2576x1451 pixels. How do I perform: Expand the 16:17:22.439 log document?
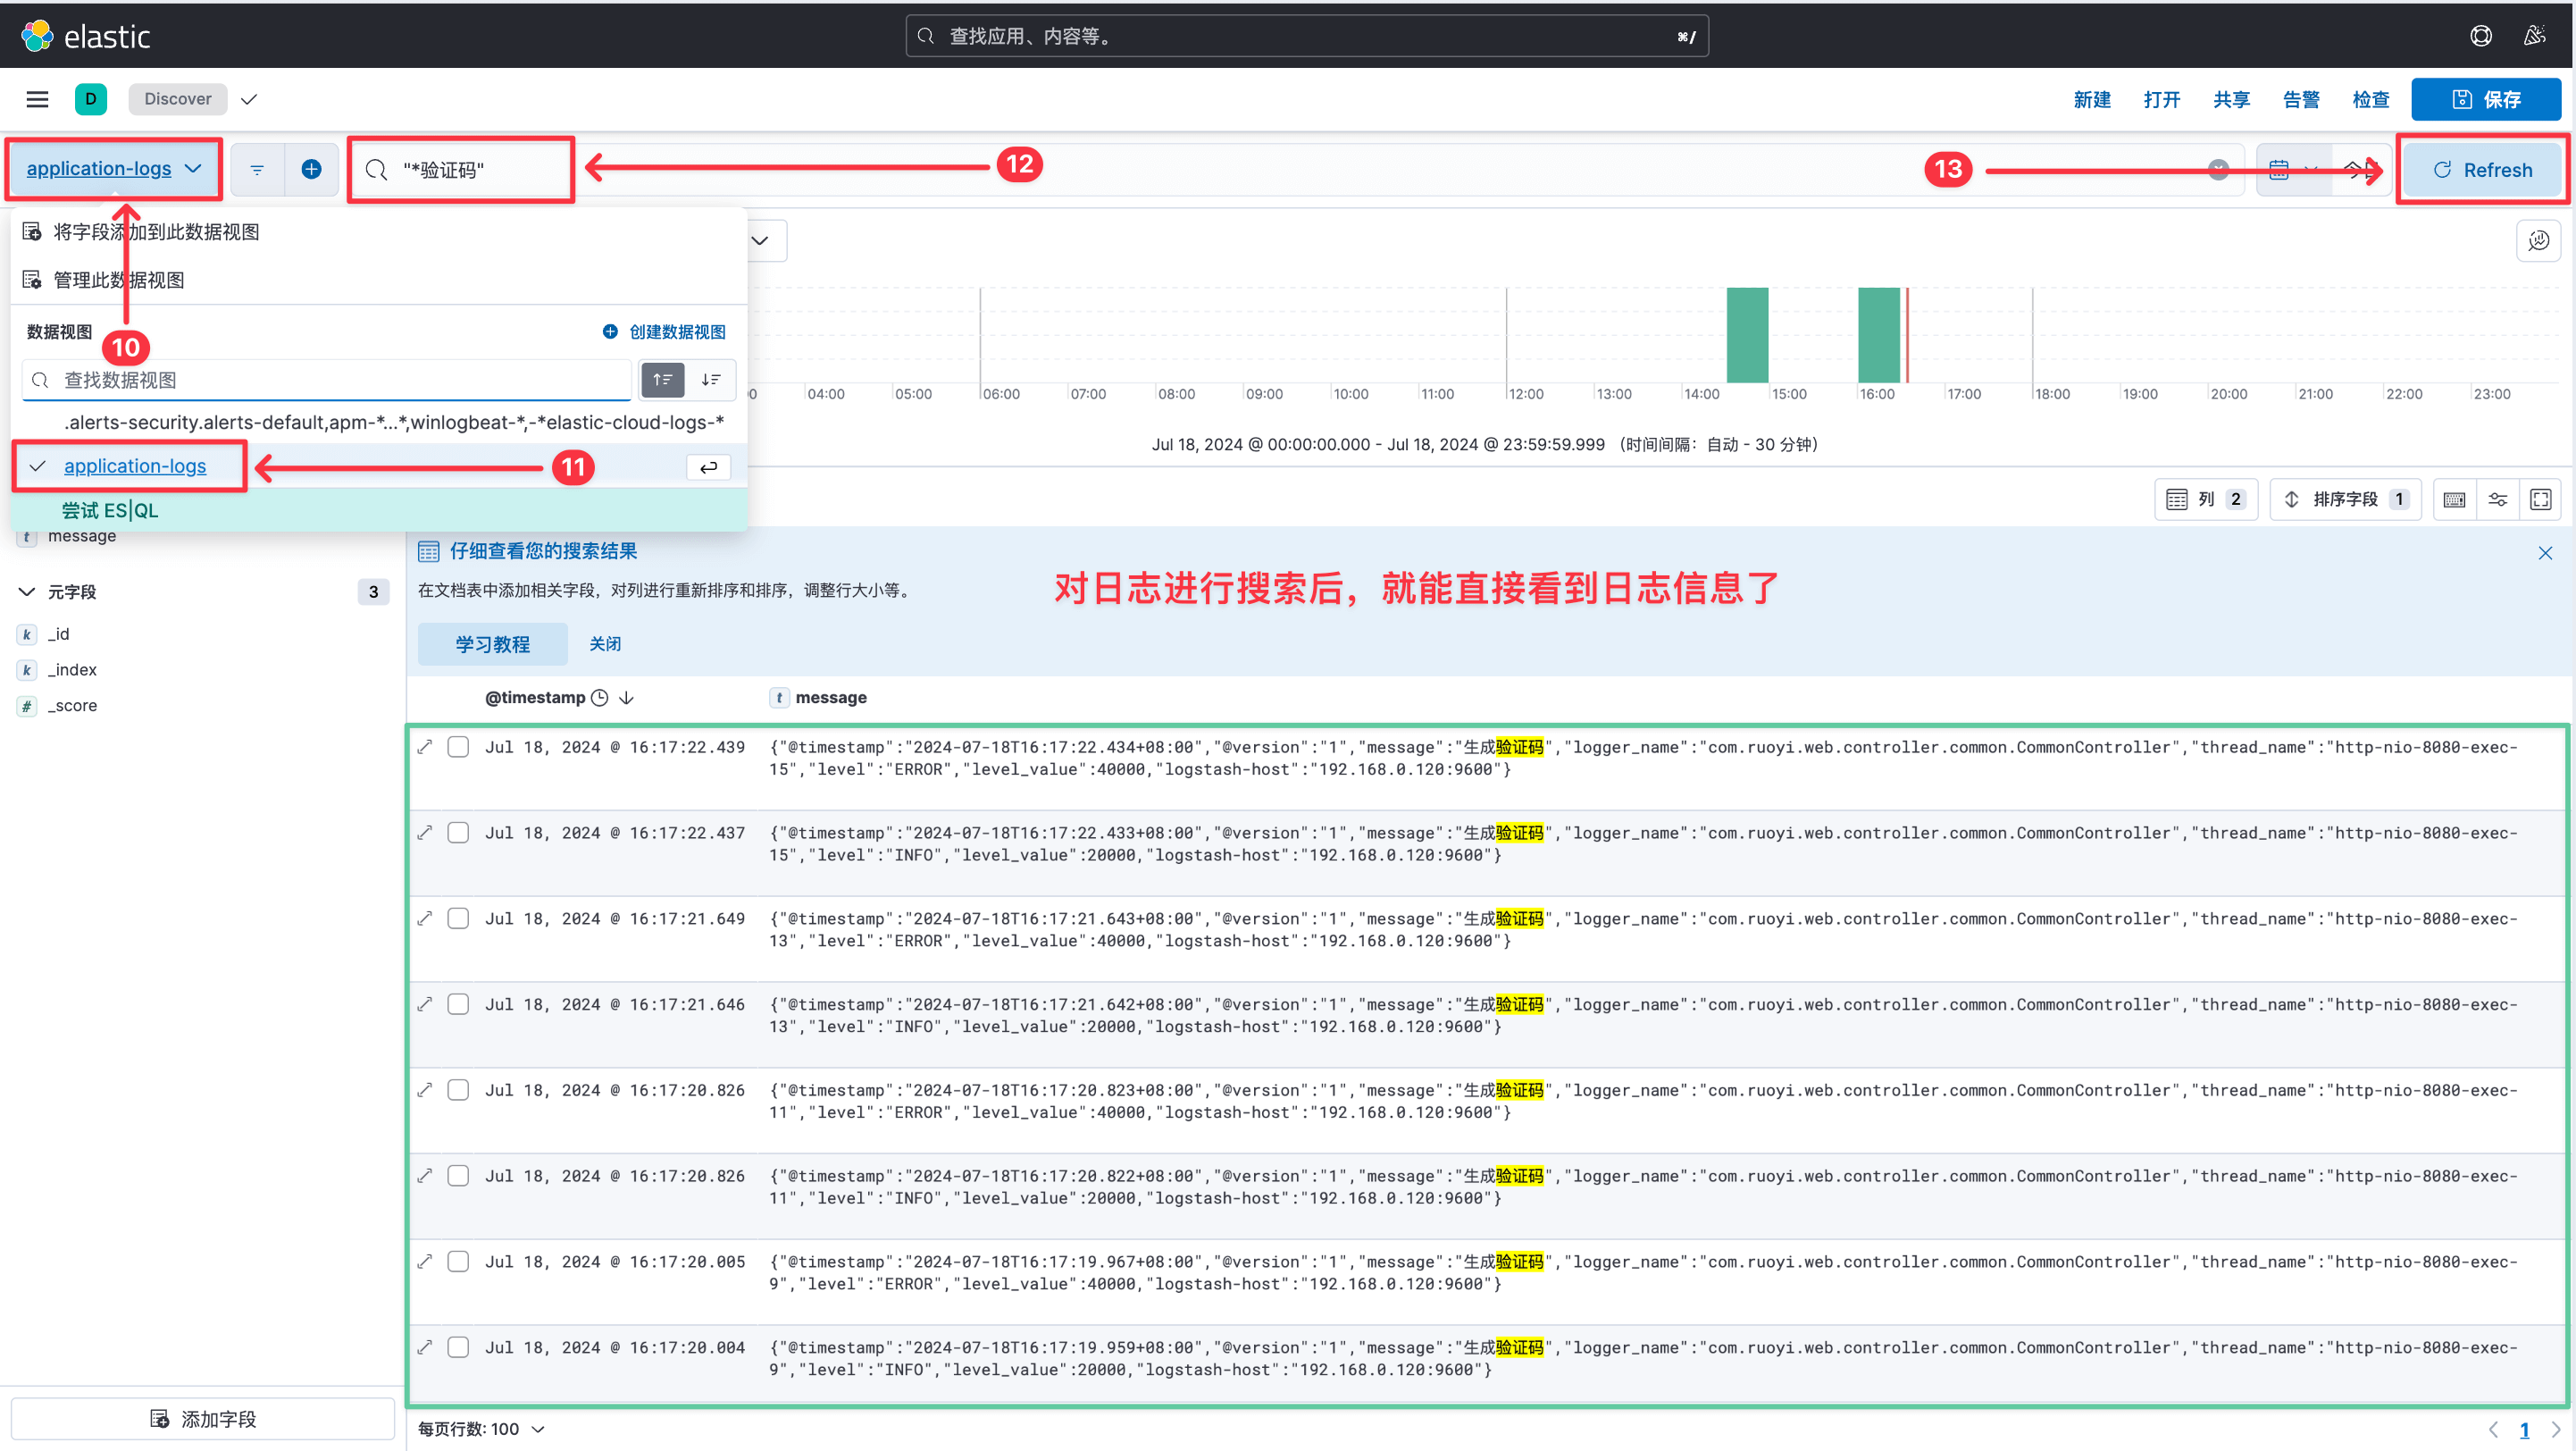coord(425,747)
